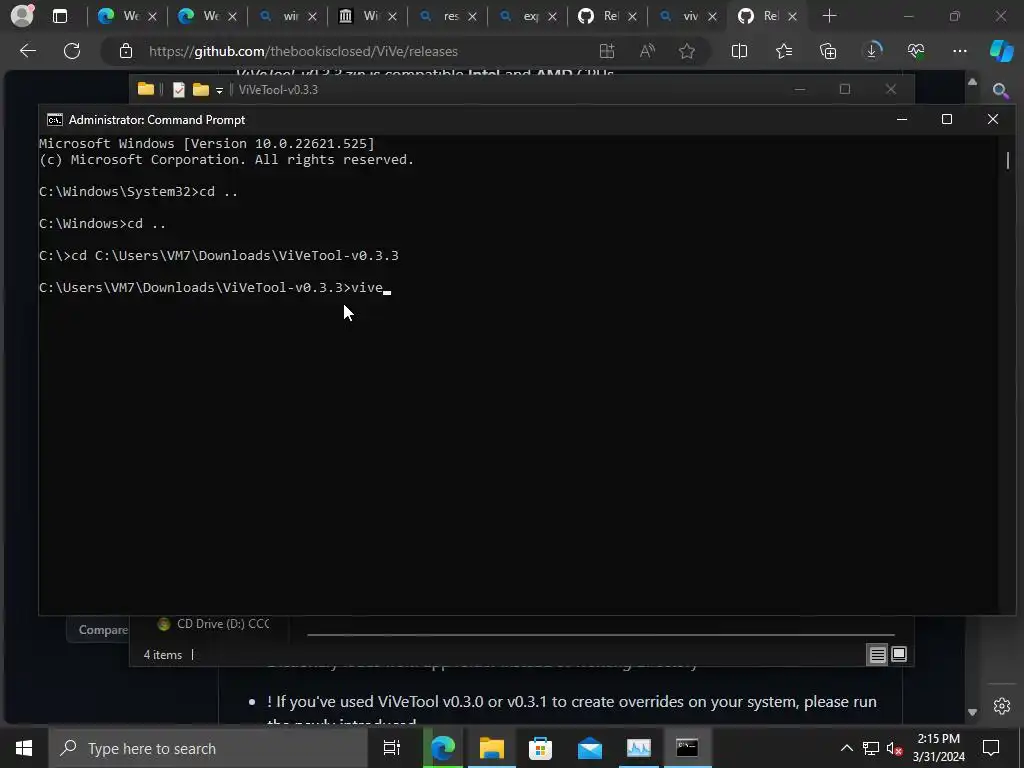
Task: Open the Windows Start menu
Action: point(24,748)
